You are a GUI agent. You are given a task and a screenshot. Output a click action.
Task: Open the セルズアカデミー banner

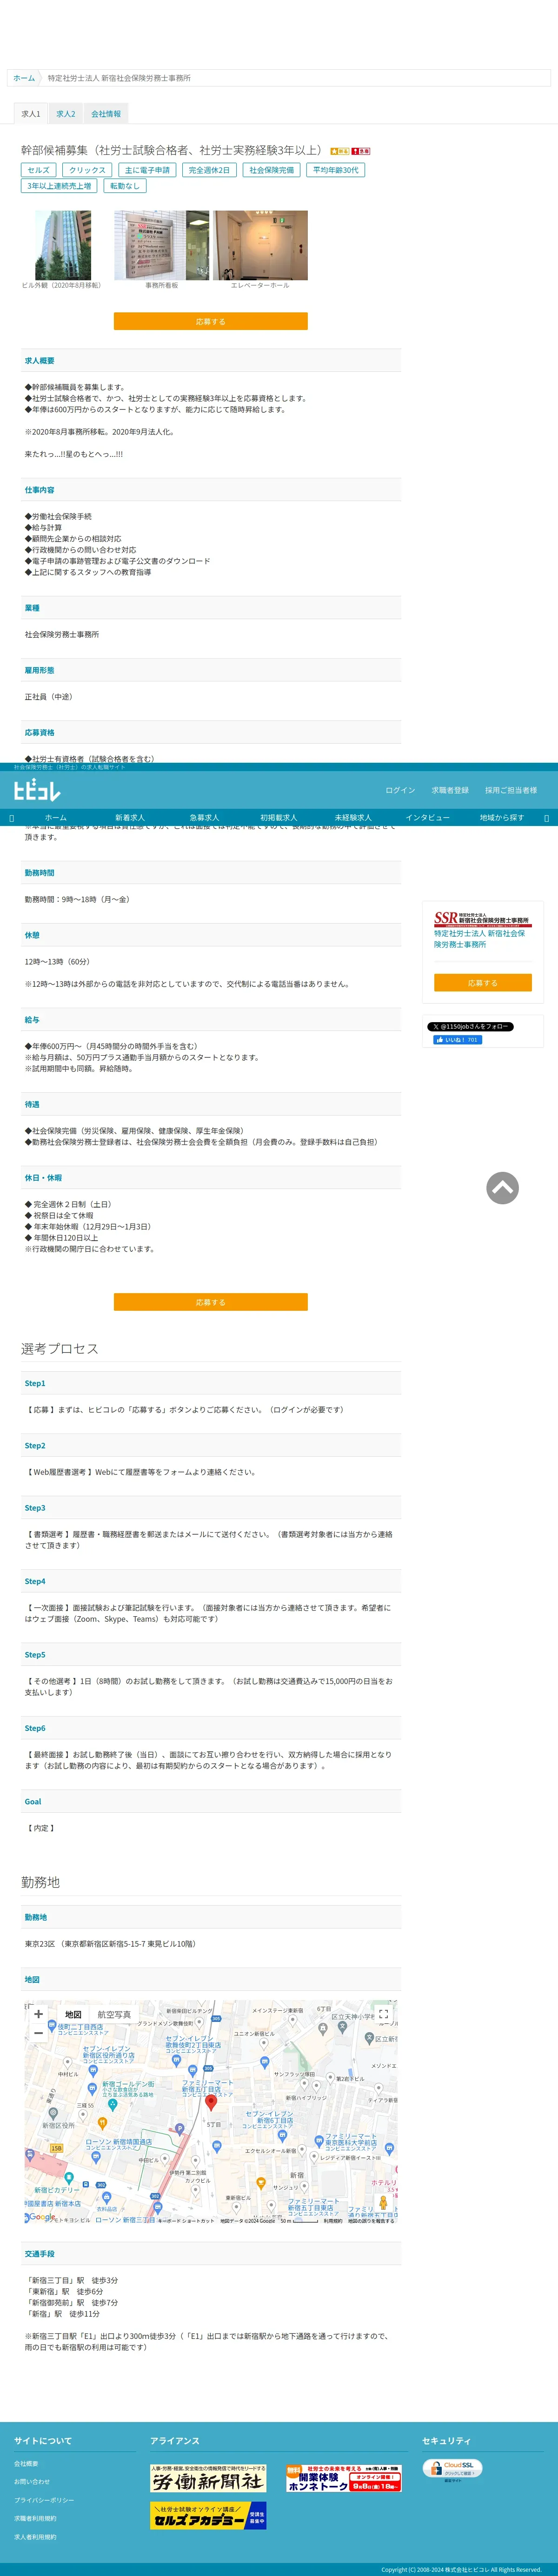208,2515
